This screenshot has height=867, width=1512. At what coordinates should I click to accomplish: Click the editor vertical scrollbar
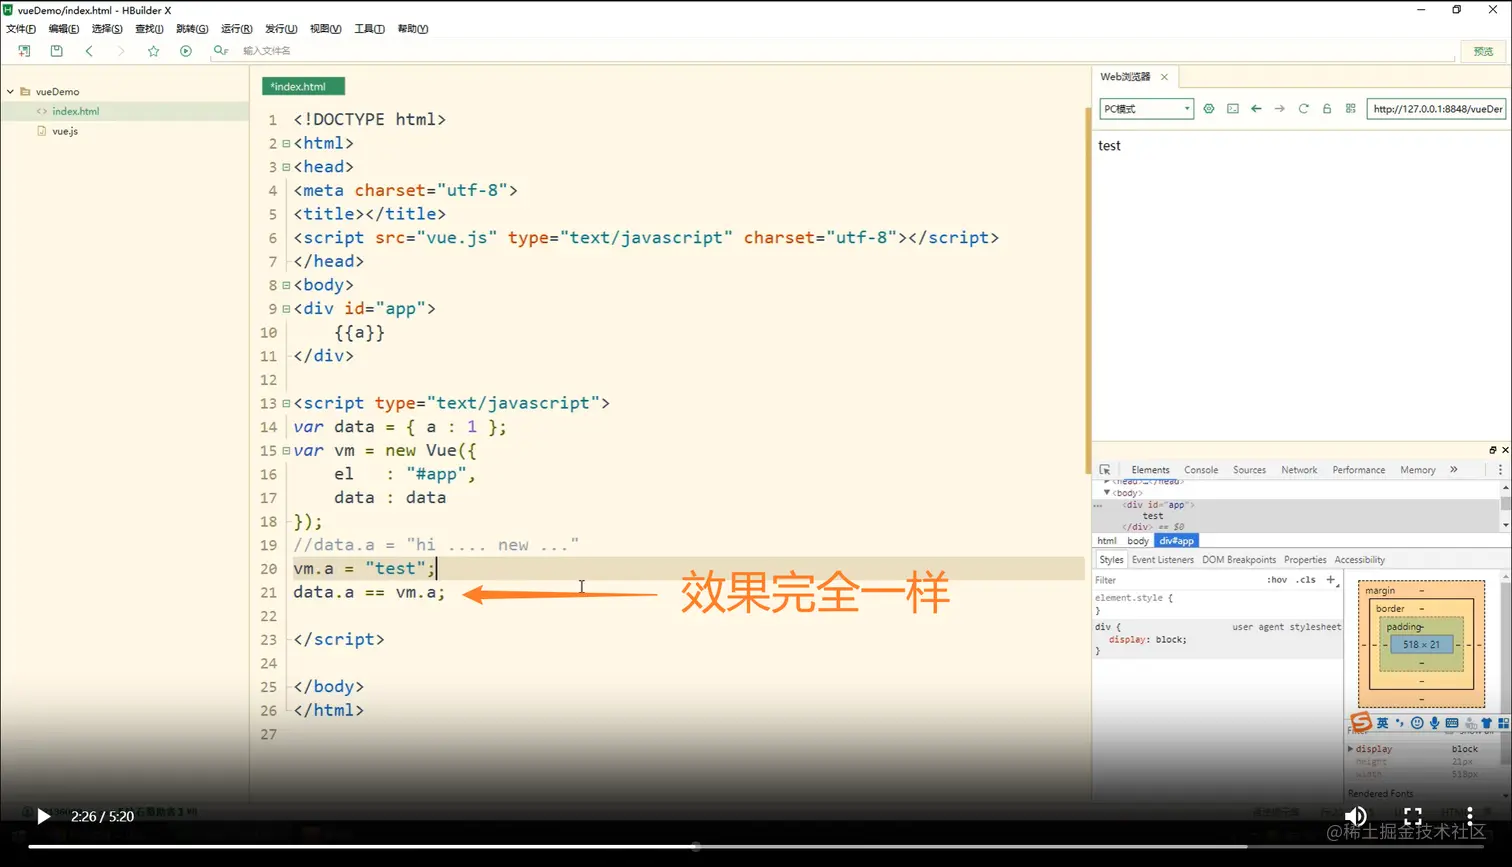coord(1088,290)
